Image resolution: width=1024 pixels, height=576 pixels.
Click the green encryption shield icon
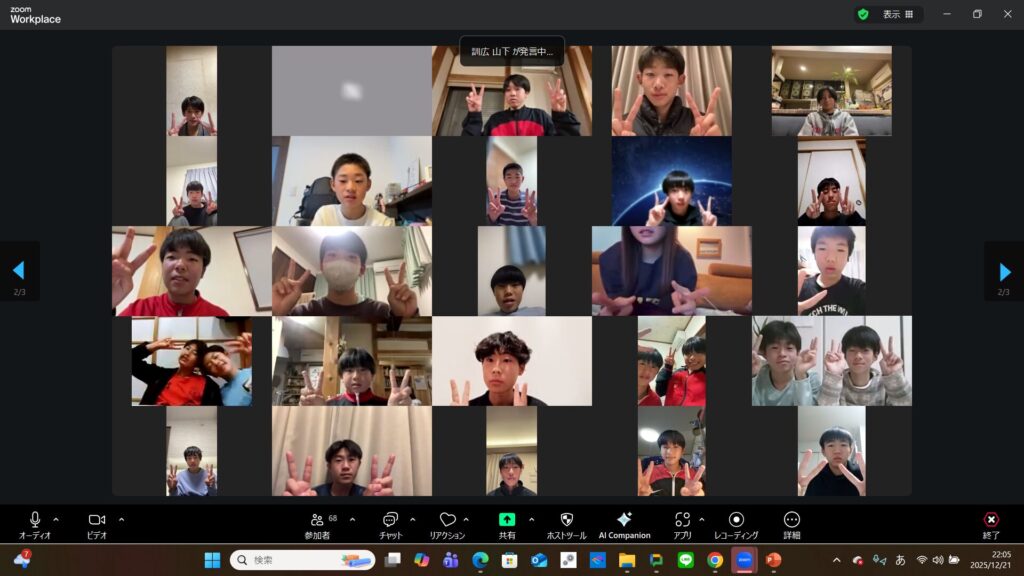click(863, 15)
